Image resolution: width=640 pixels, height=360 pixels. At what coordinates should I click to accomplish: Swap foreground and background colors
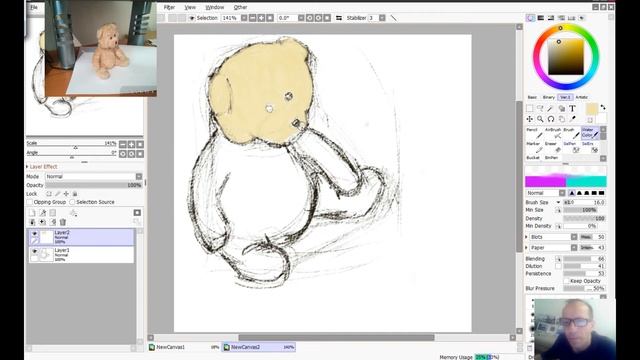[x=603, y=107]
